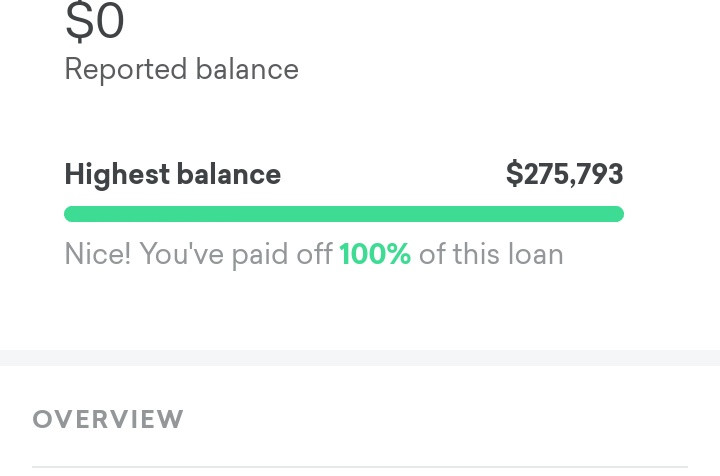The height and width of the screenshot is (476, 720).
Task: Select the Reported balance label
Action: click(181, 69)
